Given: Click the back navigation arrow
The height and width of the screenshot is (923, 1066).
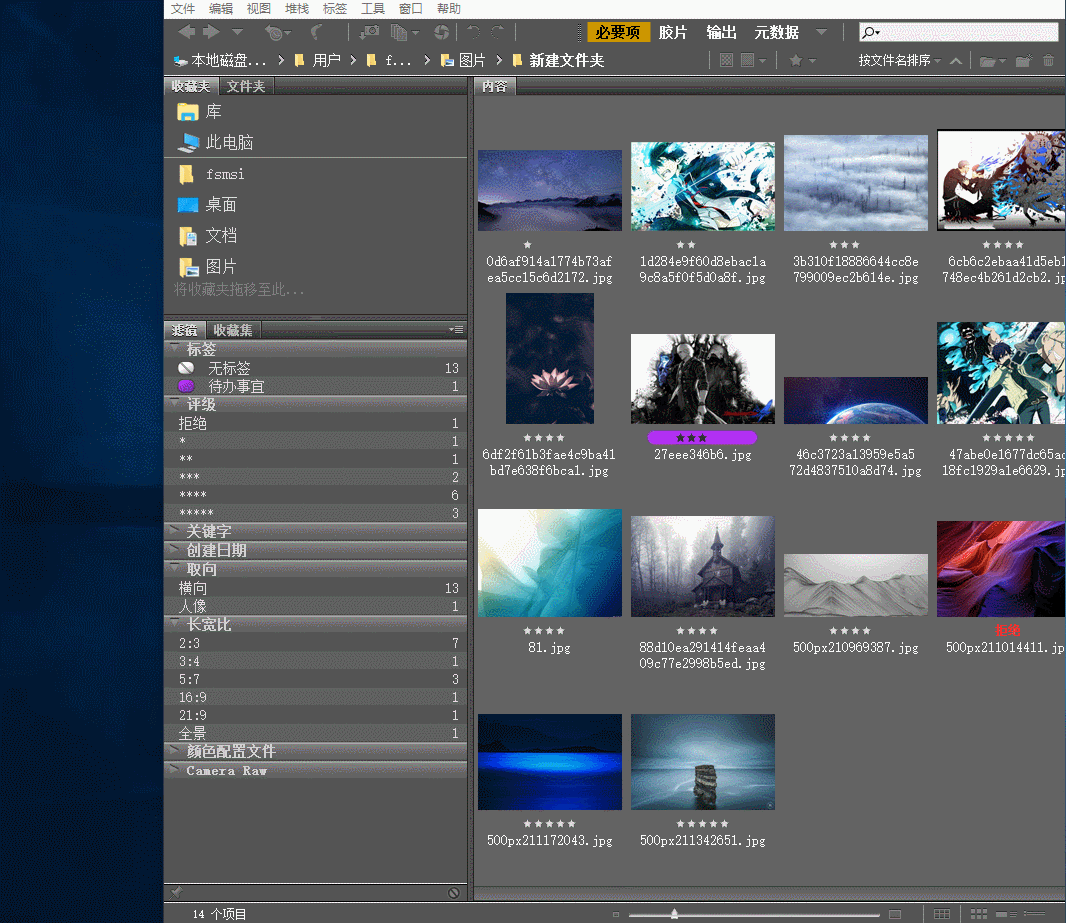Looking at the screenshot, I should pos(186,33).
